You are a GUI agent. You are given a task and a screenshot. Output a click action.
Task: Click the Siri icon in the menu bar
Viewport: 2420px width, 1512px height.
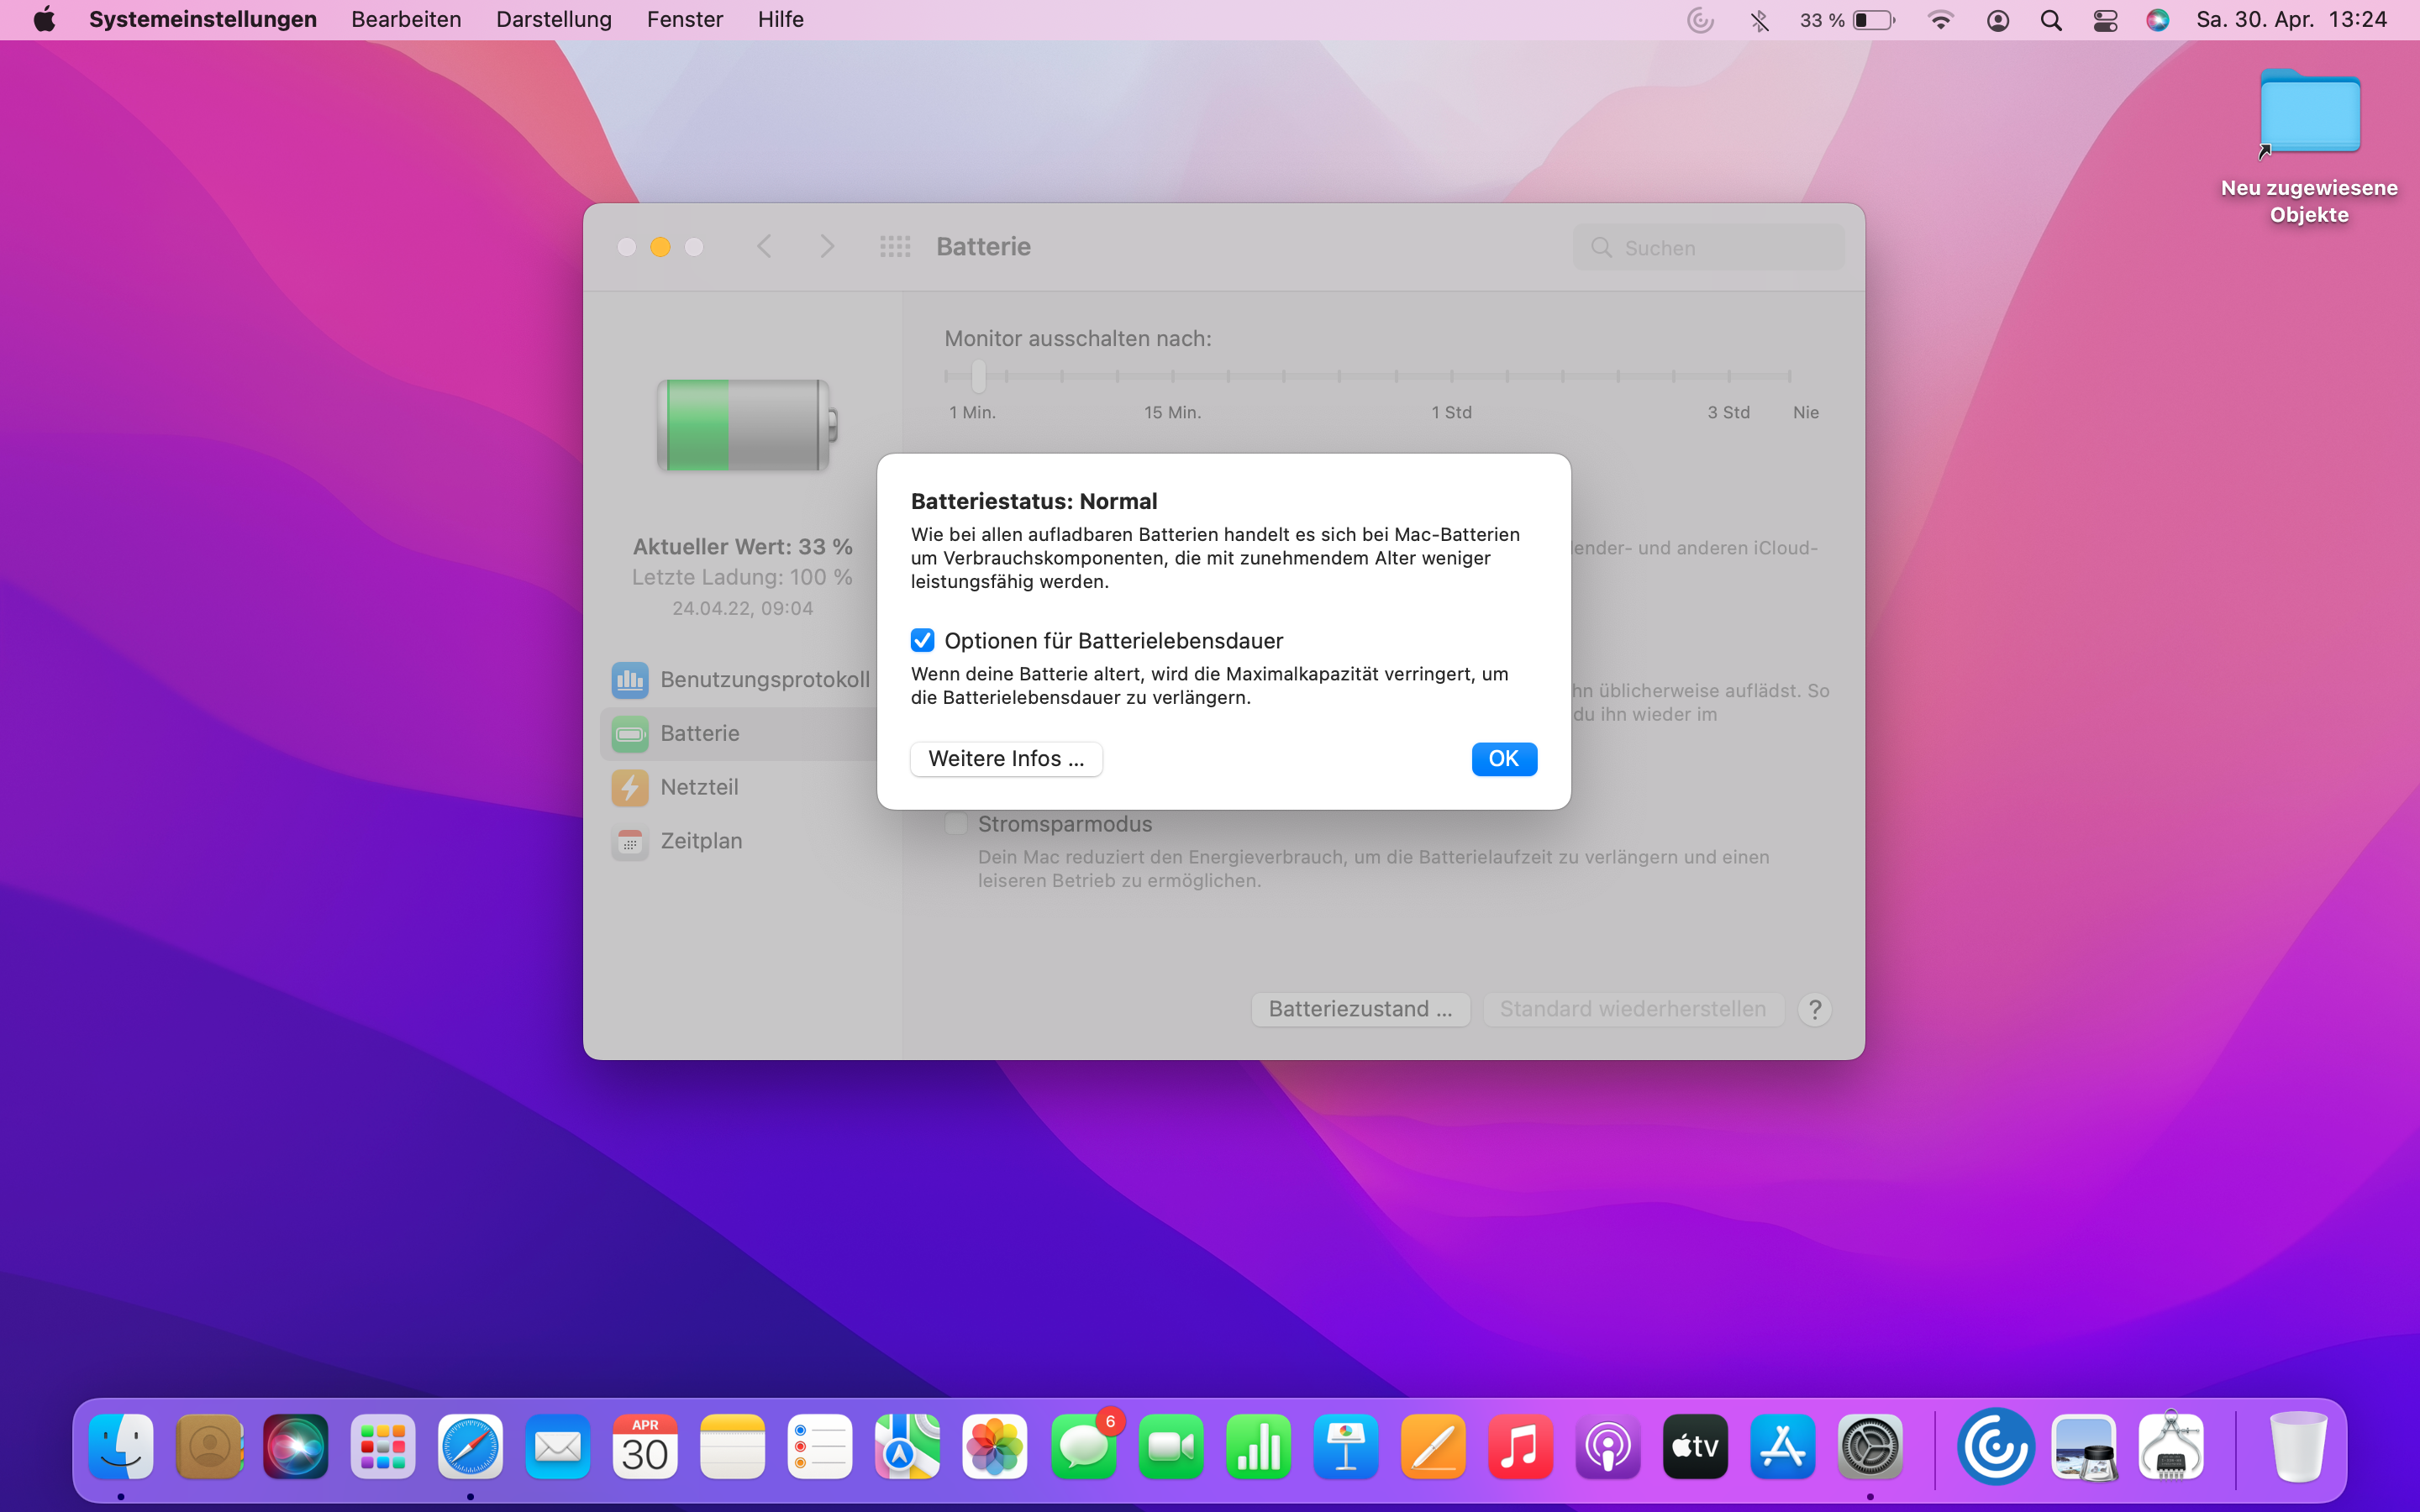[x=2157, y=20]
